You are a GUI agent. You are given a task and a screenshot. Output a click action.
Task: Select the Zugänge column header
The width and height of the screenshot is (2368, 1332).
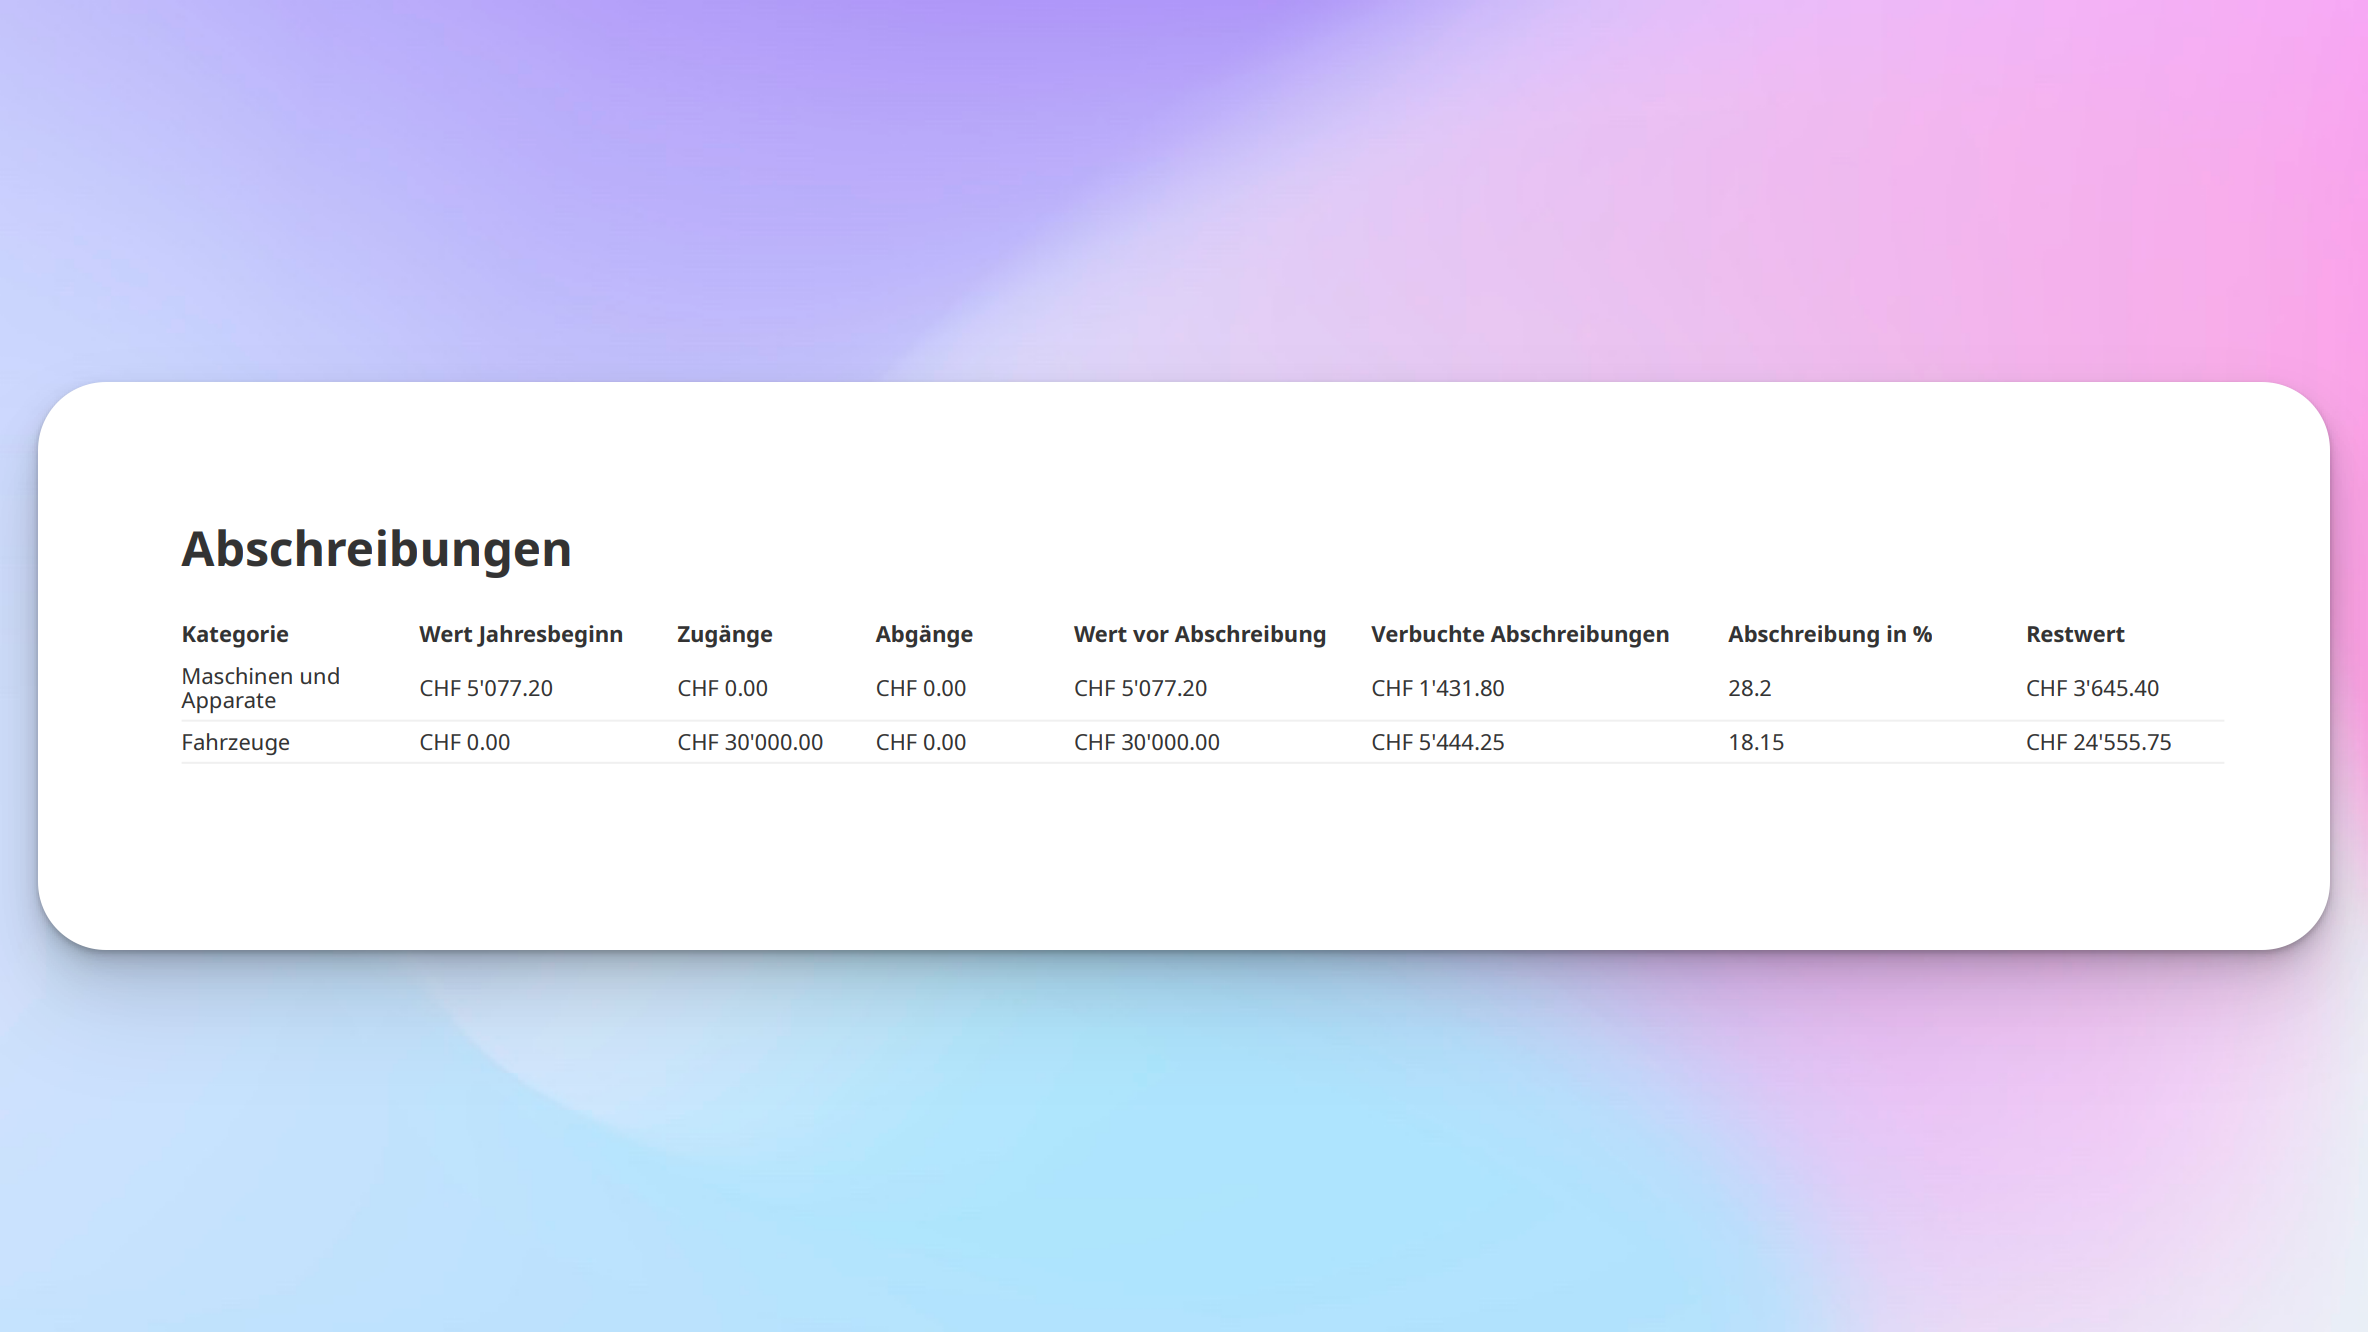coord(725,634)
